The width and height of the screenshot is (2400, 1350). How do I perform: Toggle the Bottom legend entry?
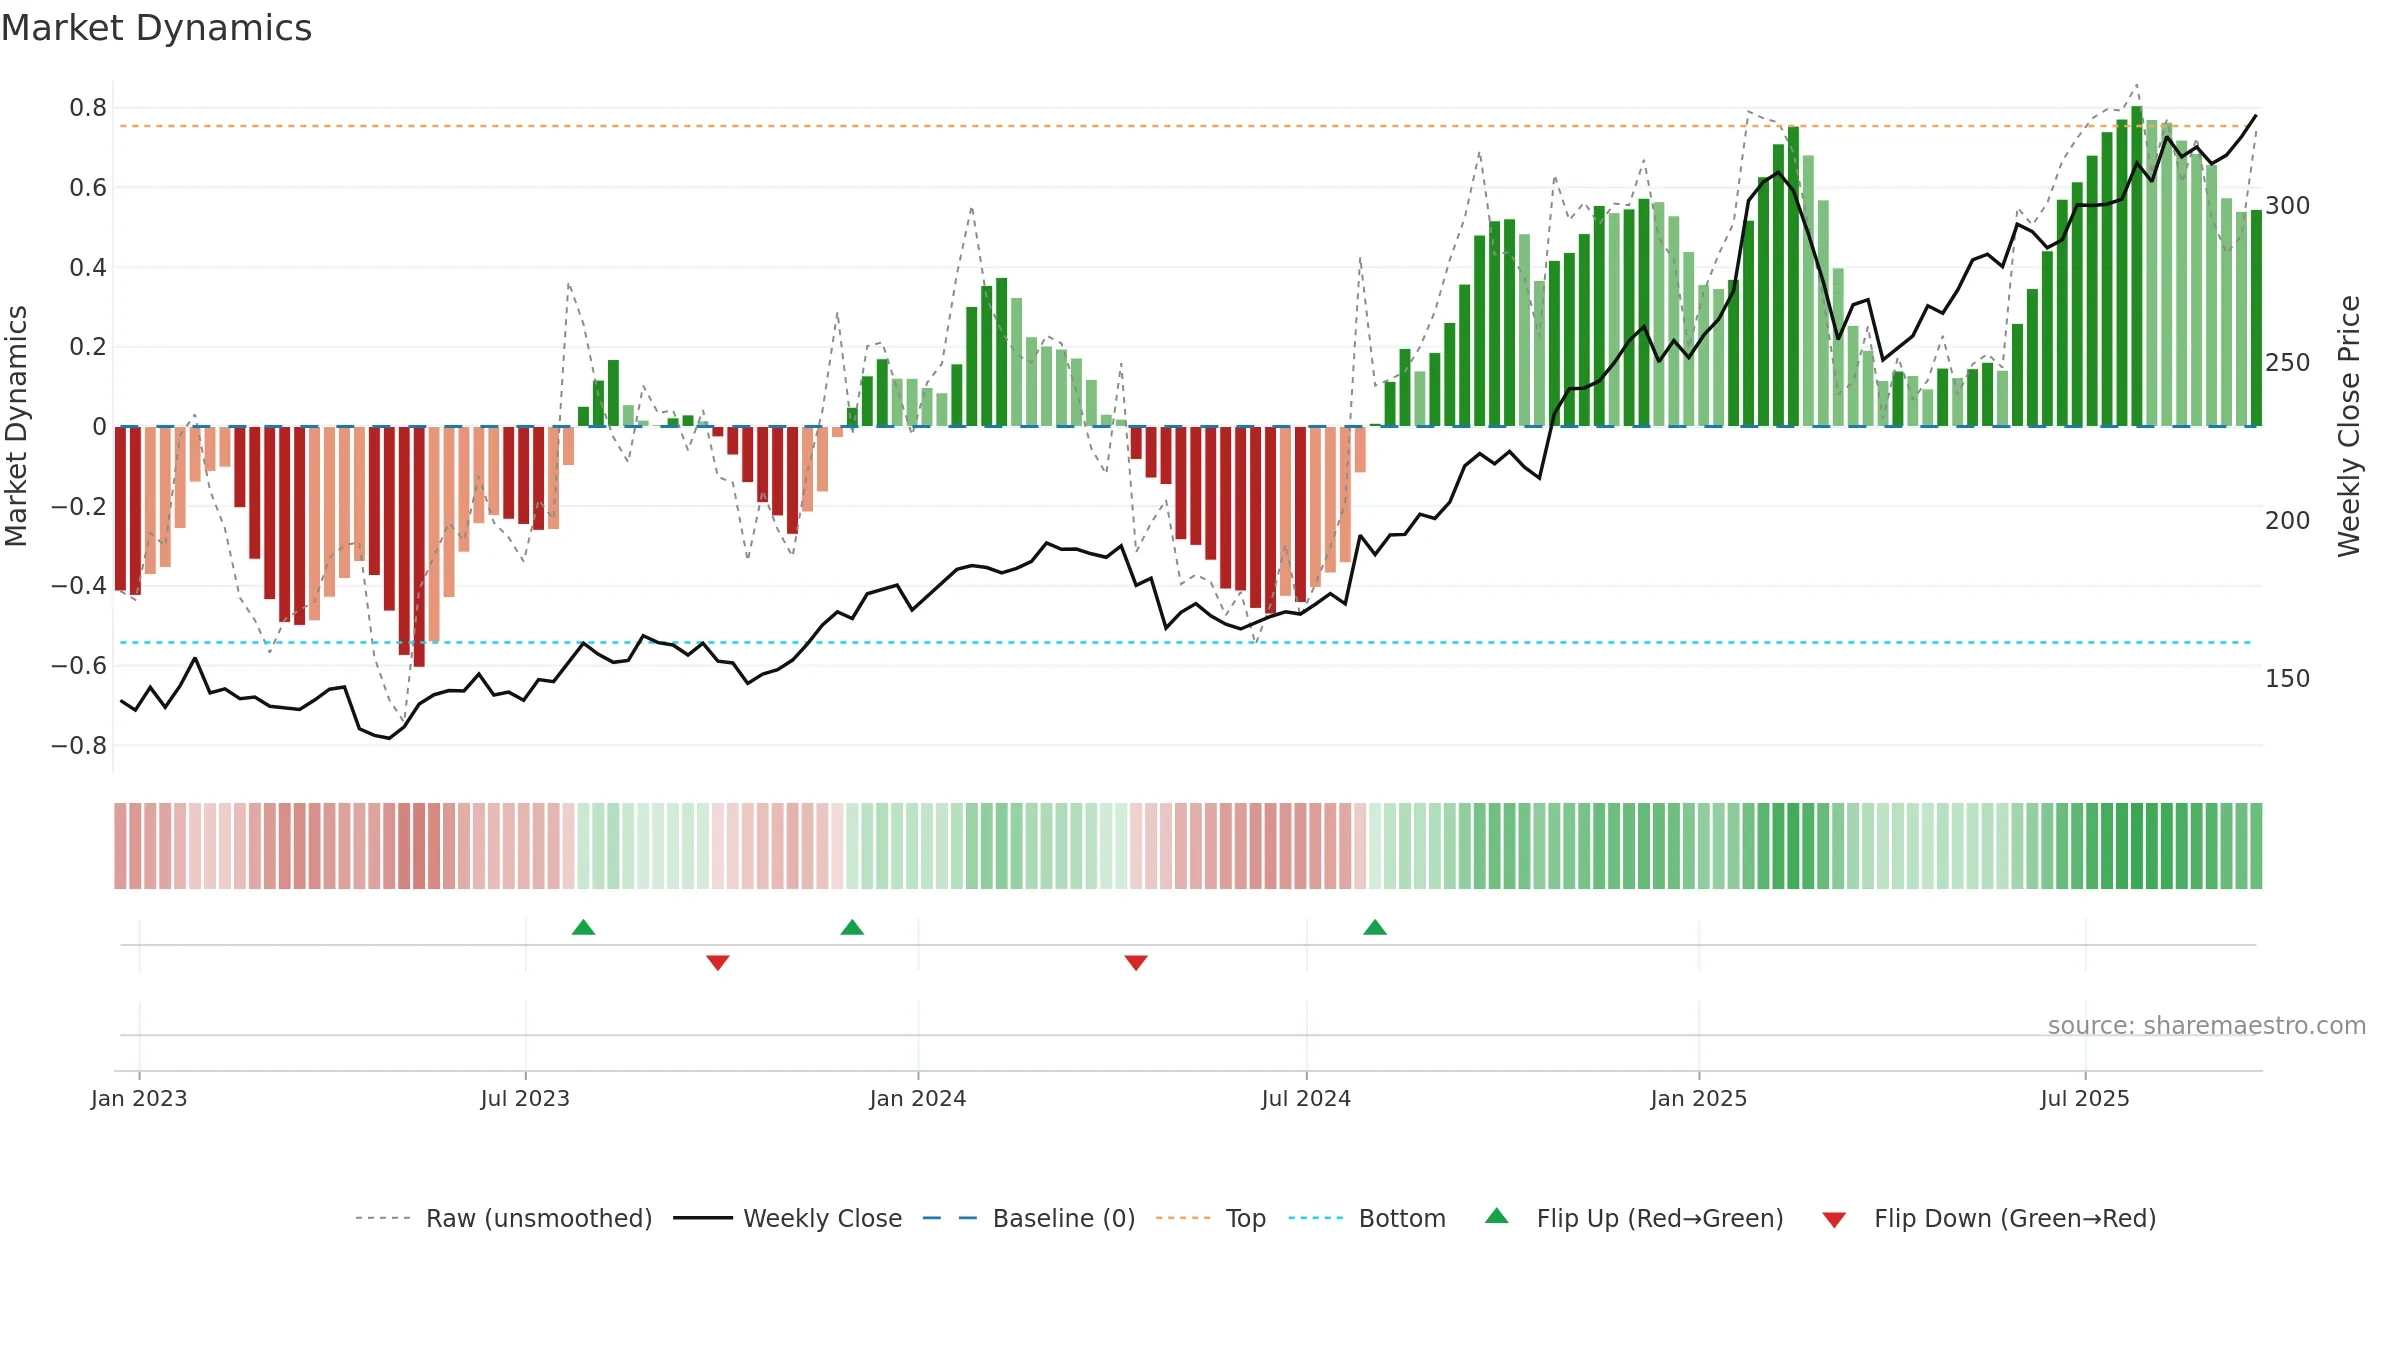pos(1366,1218)
